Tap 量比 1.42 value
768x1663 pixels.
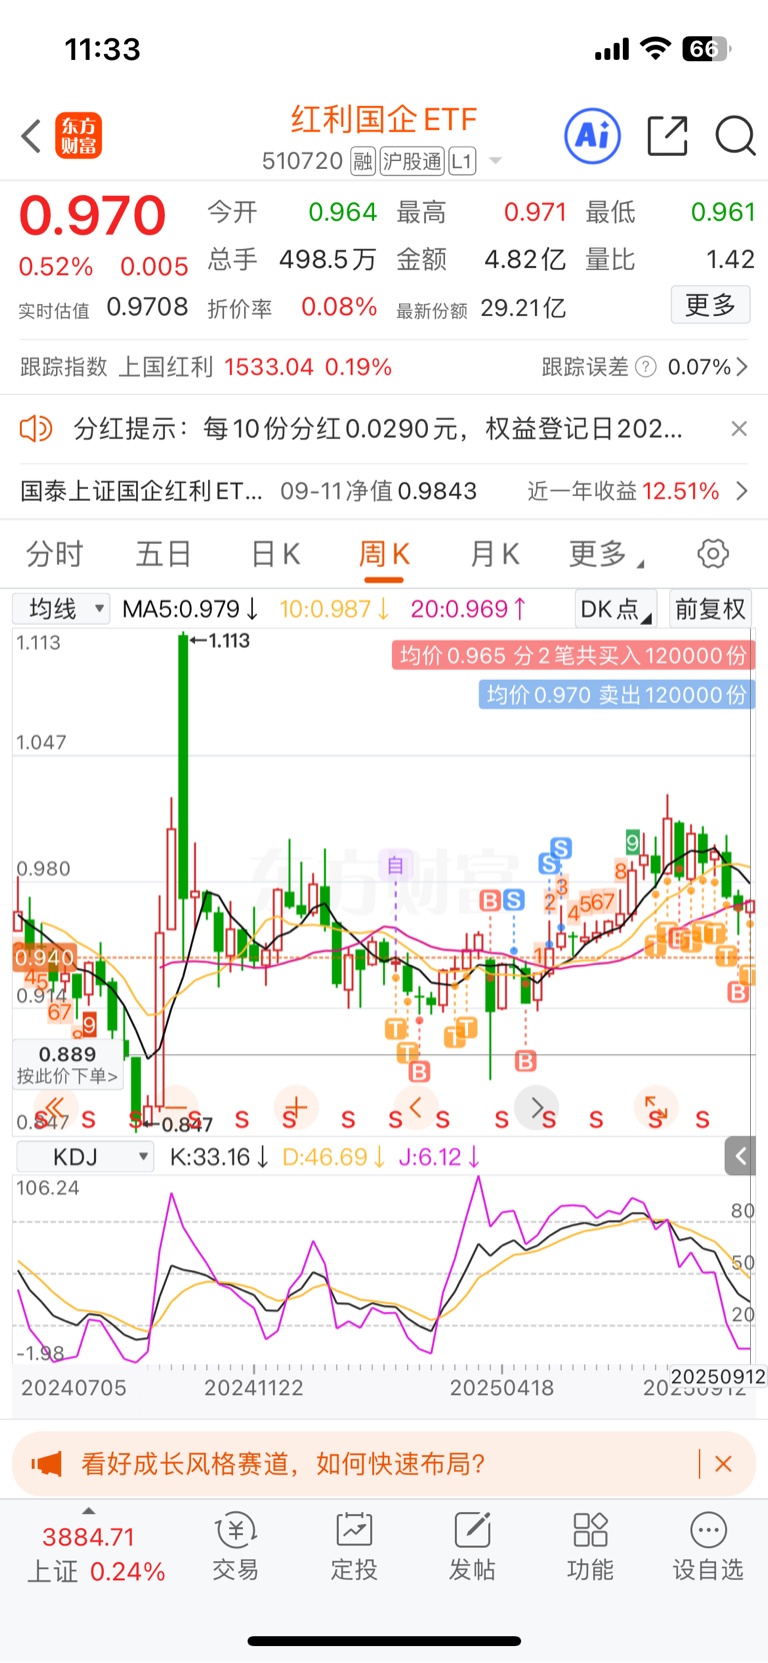point(730,259)
